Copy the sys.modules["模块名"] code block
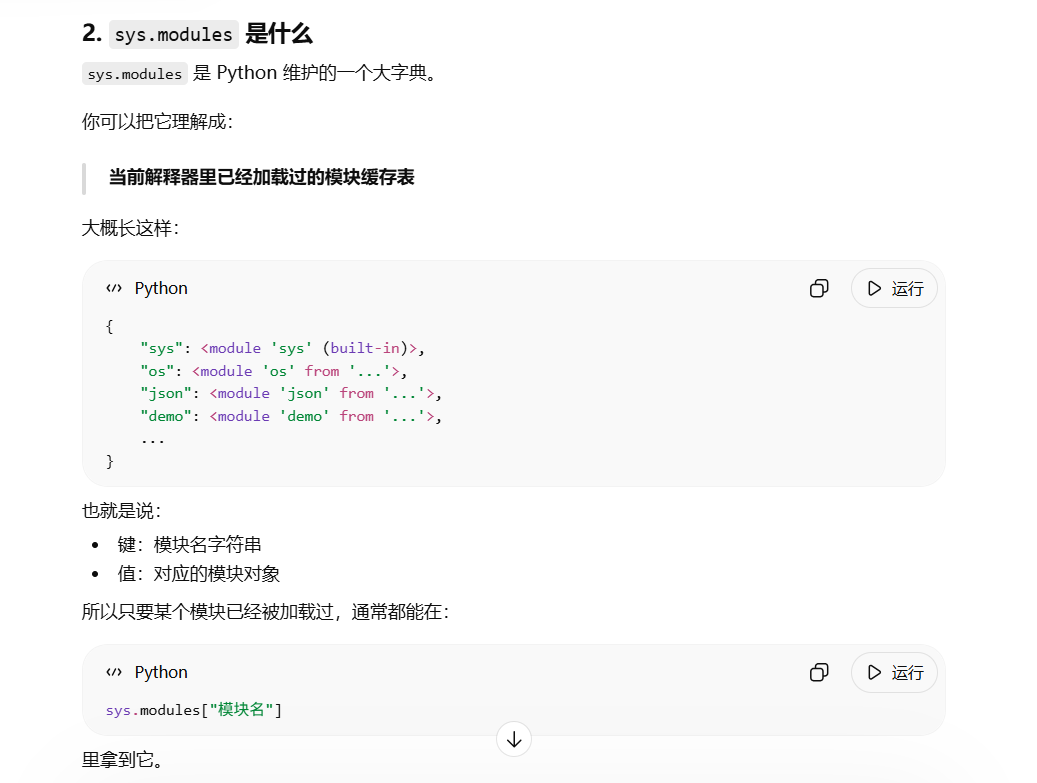This screenshot has width=1037, height=783. pyautogui.click(x=819, y=673)
